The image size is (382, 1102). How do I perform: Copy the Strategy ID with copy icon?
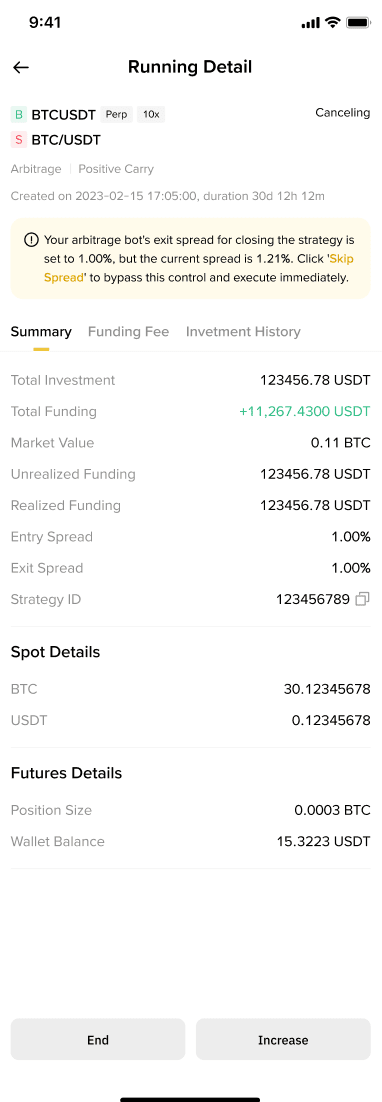(362, 599)
